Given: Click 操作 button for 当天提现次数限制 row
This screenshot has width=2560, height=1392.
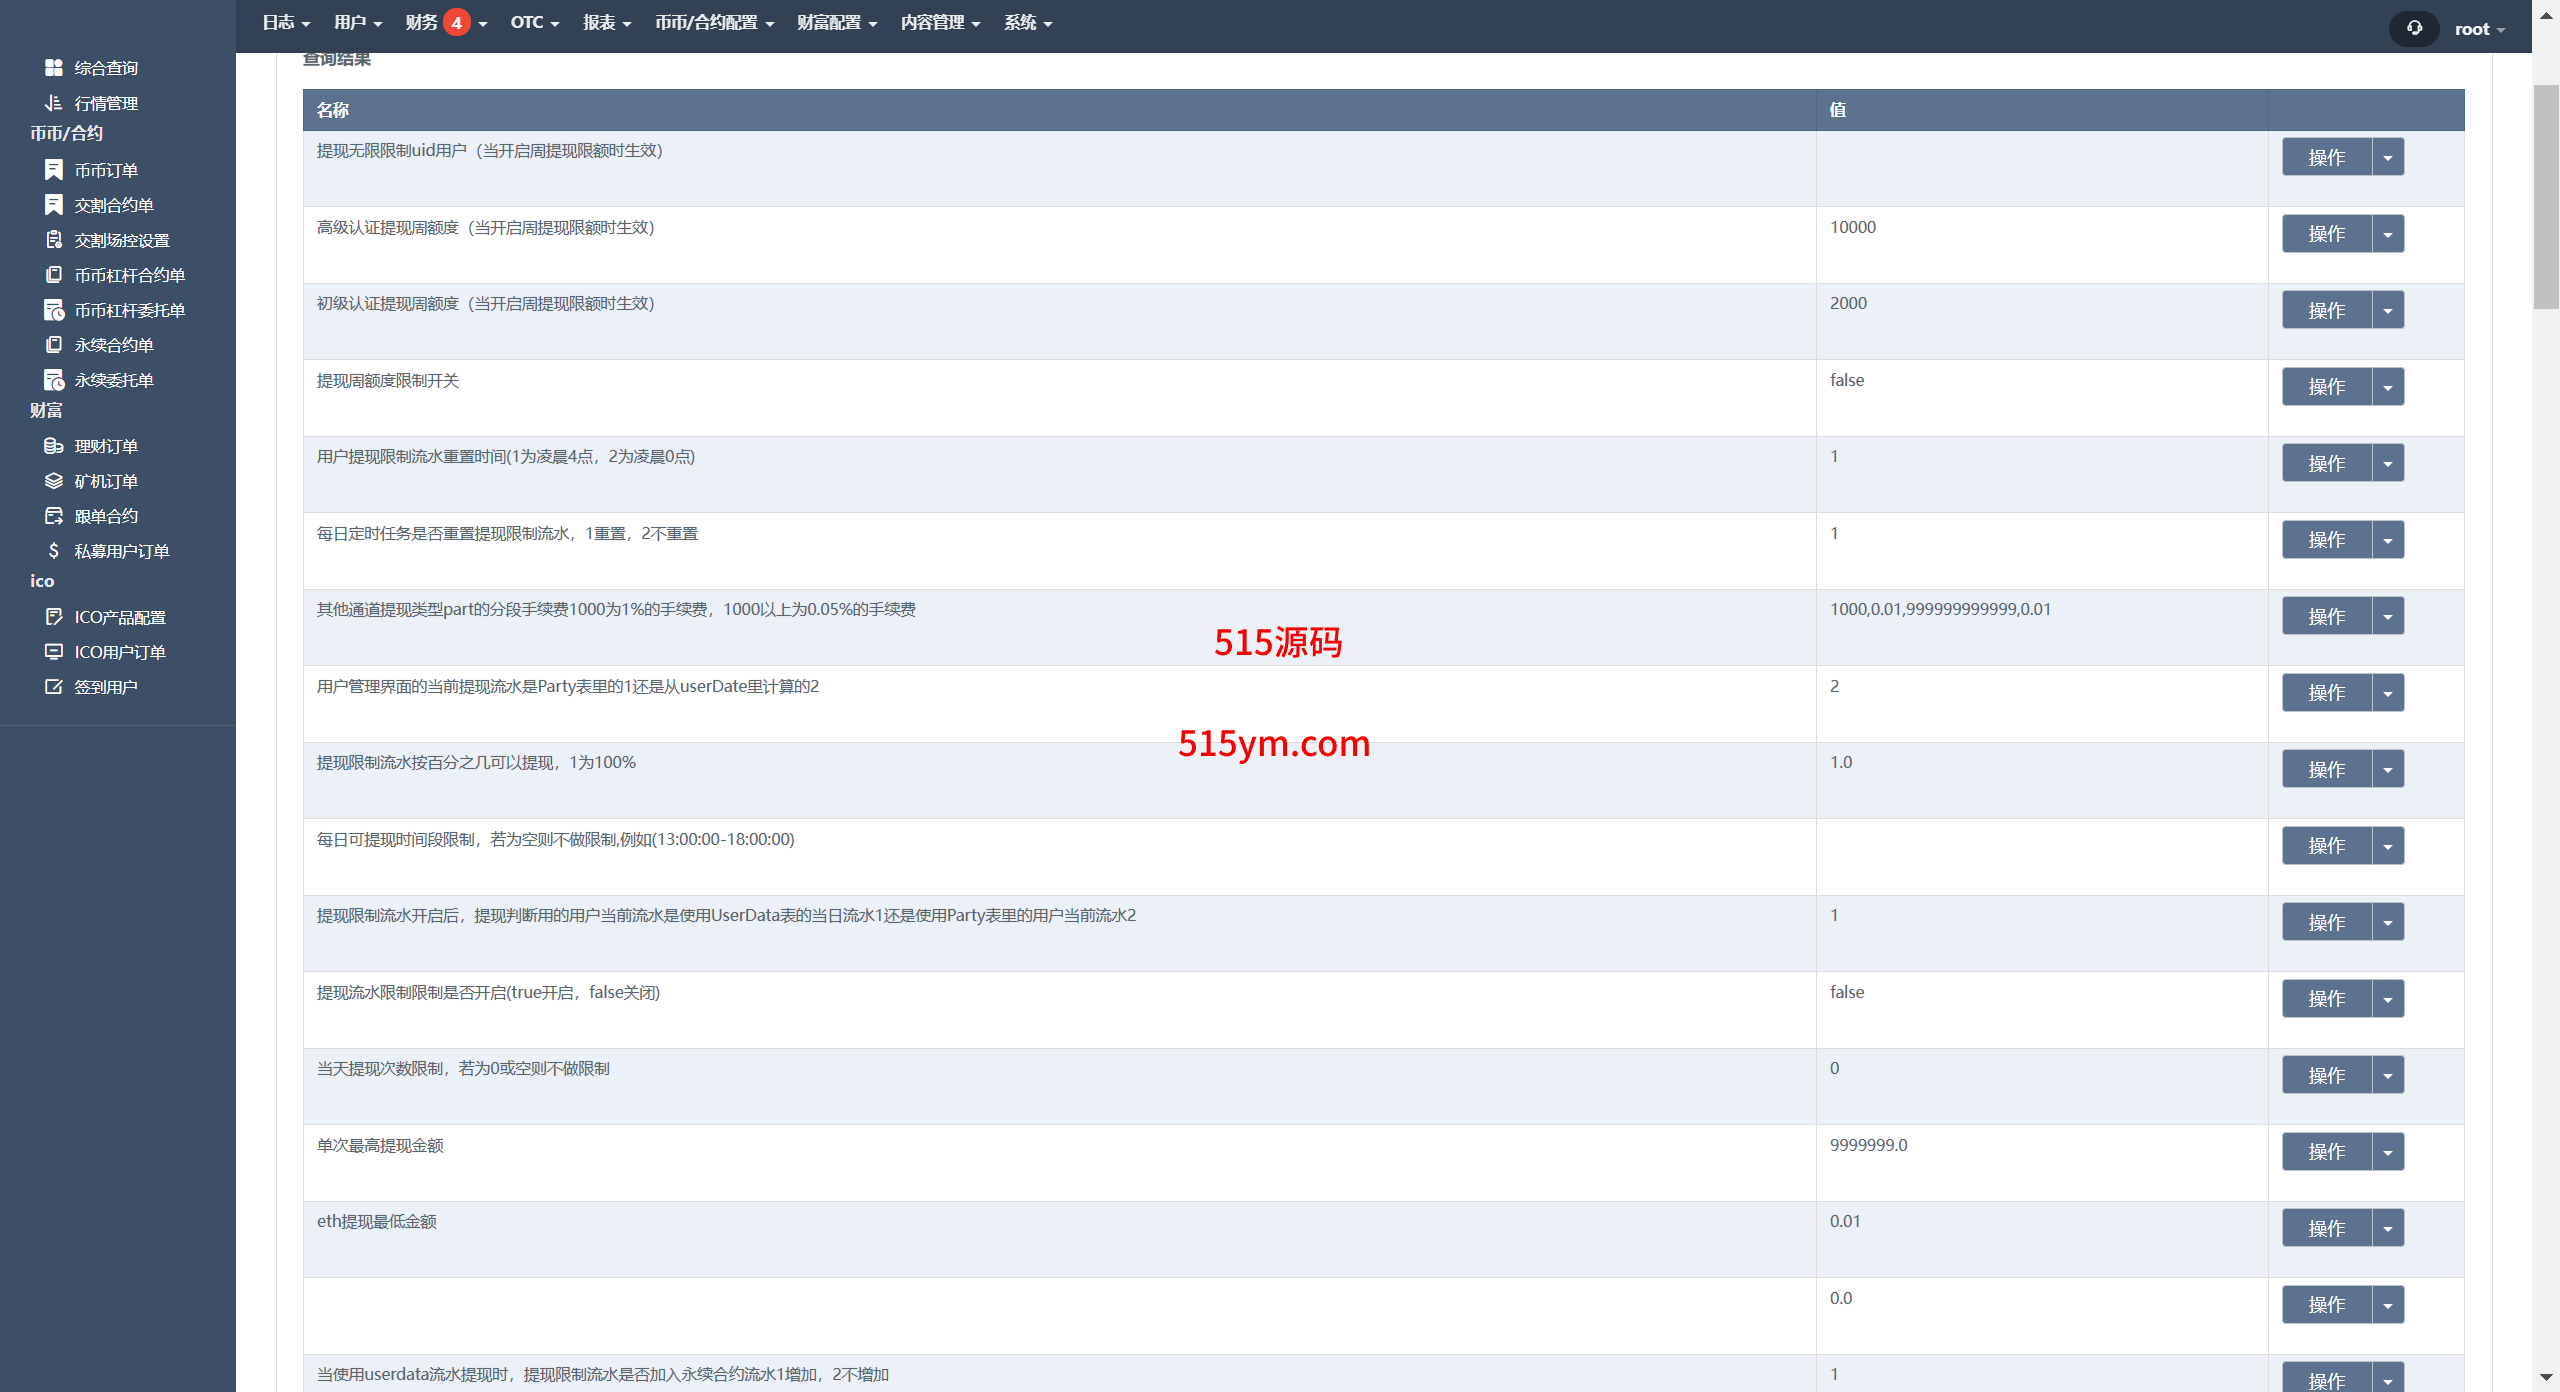Looking at the screenshot, I should click(x=2326, y=1075).
